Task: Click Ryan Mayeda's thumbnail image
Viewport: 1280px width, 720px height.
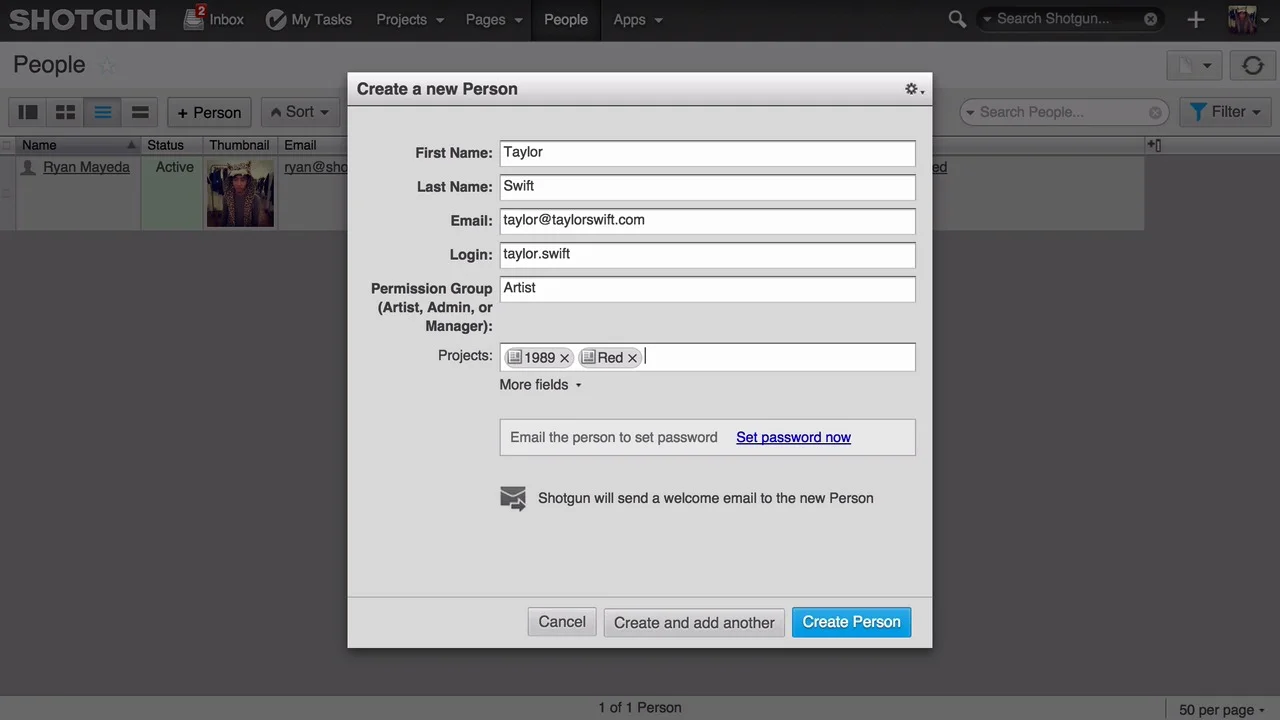Action: click(x=240, y=193)
